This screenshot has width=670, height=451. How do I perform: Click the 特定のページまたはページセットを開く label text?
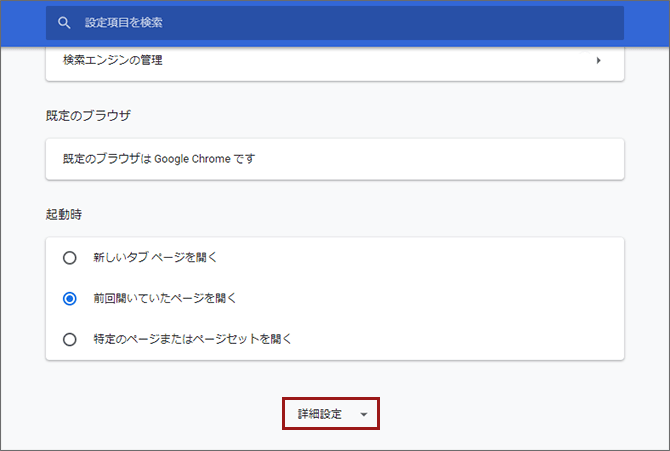point(192,339)
